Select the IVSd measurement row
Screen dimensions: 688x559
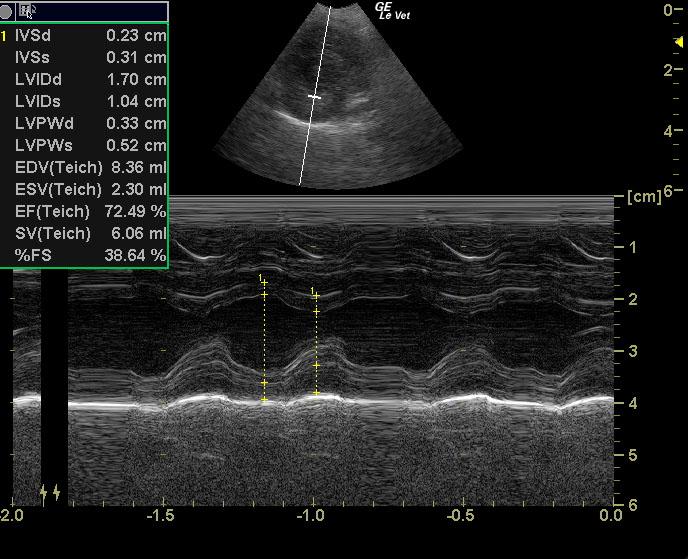90,35
